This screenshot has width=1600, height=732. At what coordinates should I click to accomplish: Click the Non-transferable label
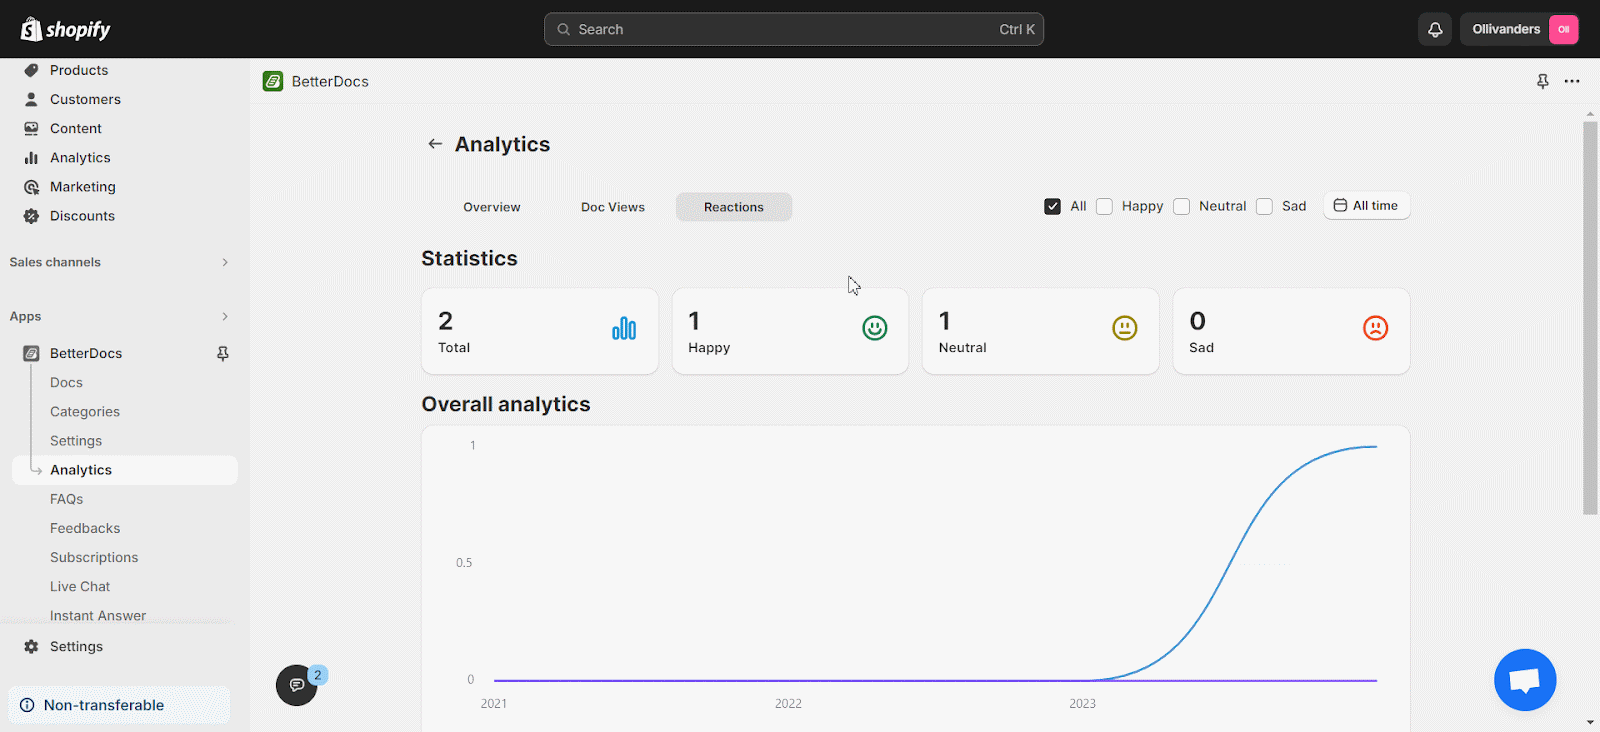(x=104, y=705)
